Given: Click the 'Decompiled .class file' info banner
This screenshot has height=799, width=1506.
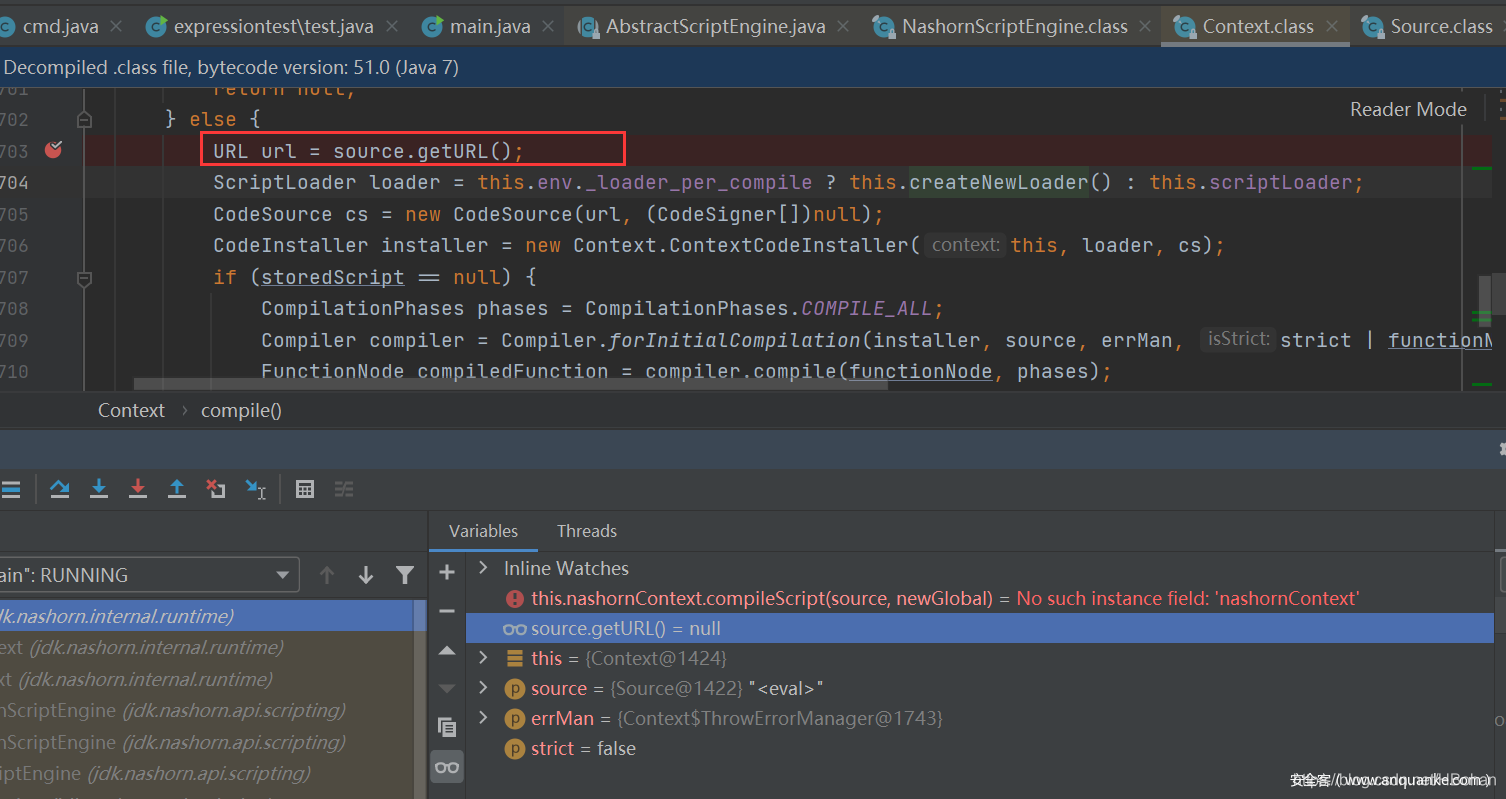Looking at the screenshot, I should (753, 68).
